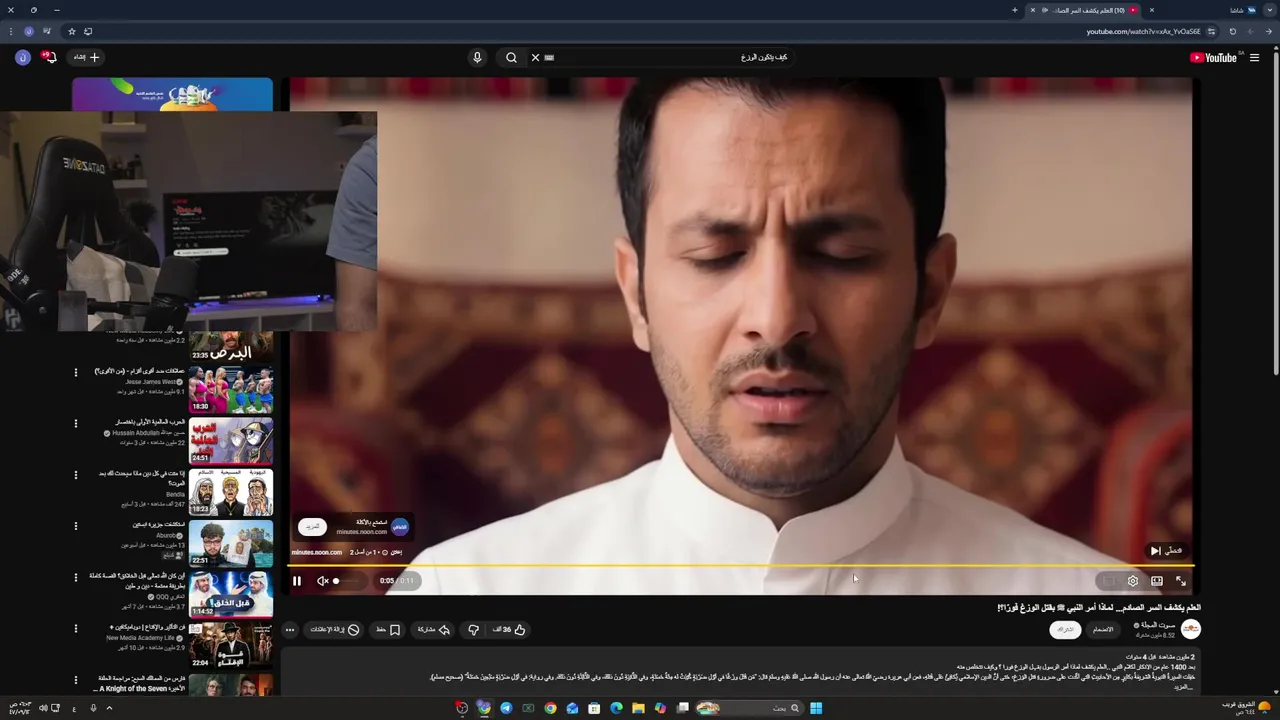Viewport: 1280px width, 720px height.
Task: Click the subscribe button
Action: [1066, 630]
